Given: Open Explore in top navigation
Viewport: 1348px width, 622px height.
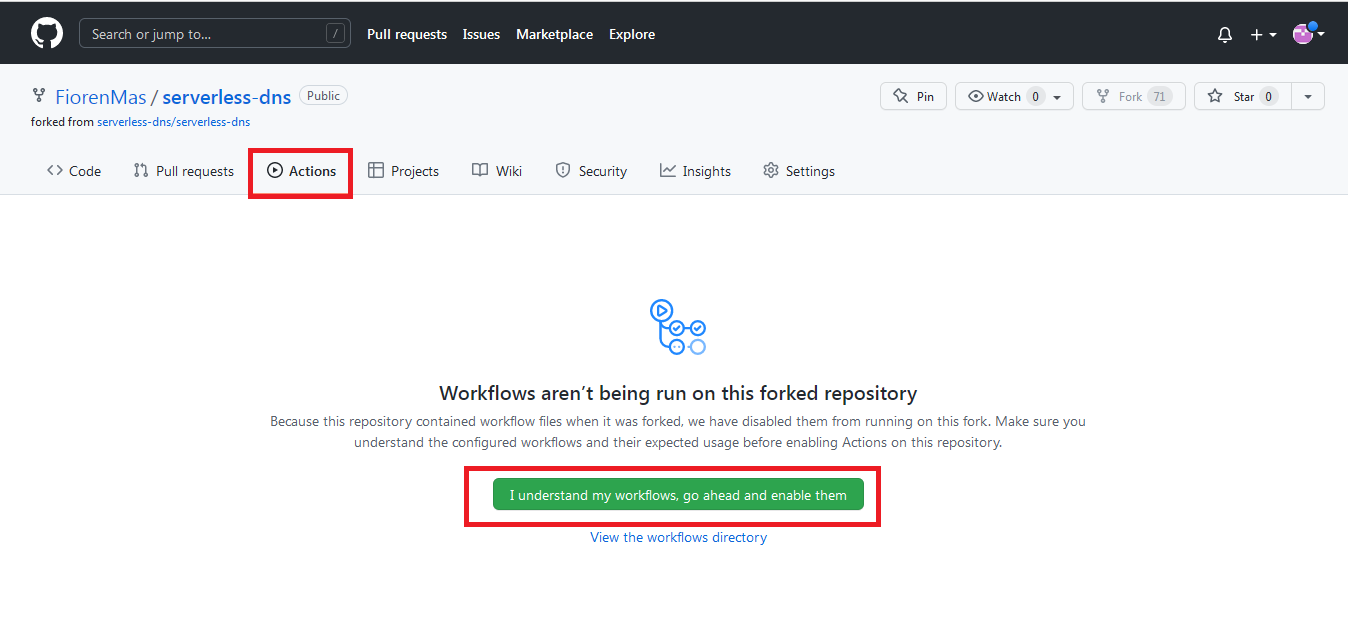Looking at the screenshot, I should 632,34.
